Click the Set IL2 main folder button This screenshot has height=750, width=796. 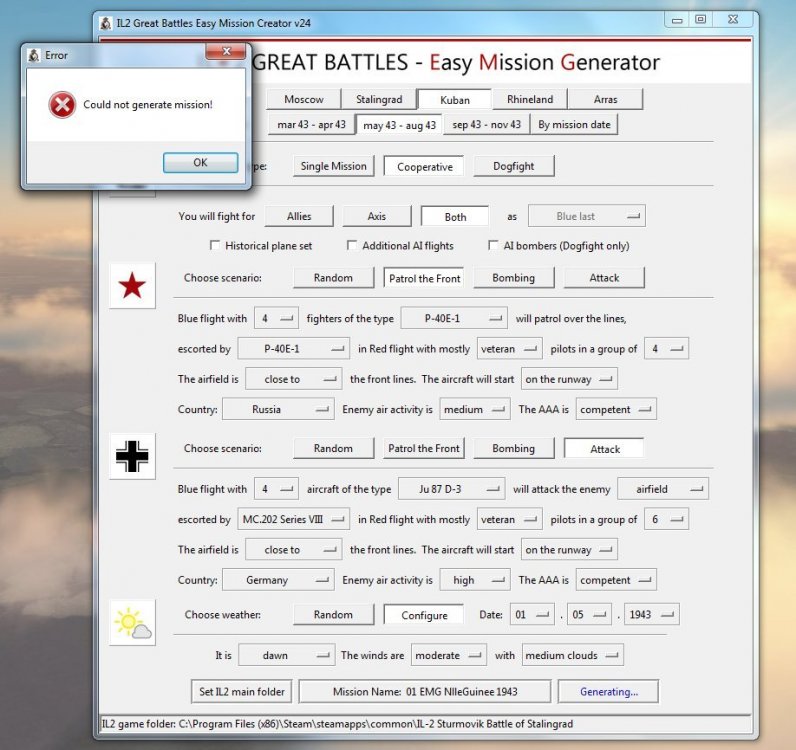240,691
